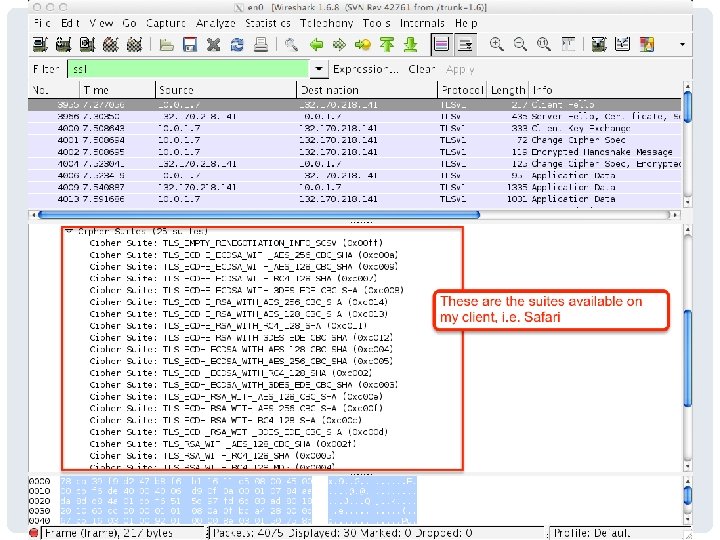The width and height of the screenshot is (720, 540).
Task: Open a capture file folder icon
Action: pos(166,45)
